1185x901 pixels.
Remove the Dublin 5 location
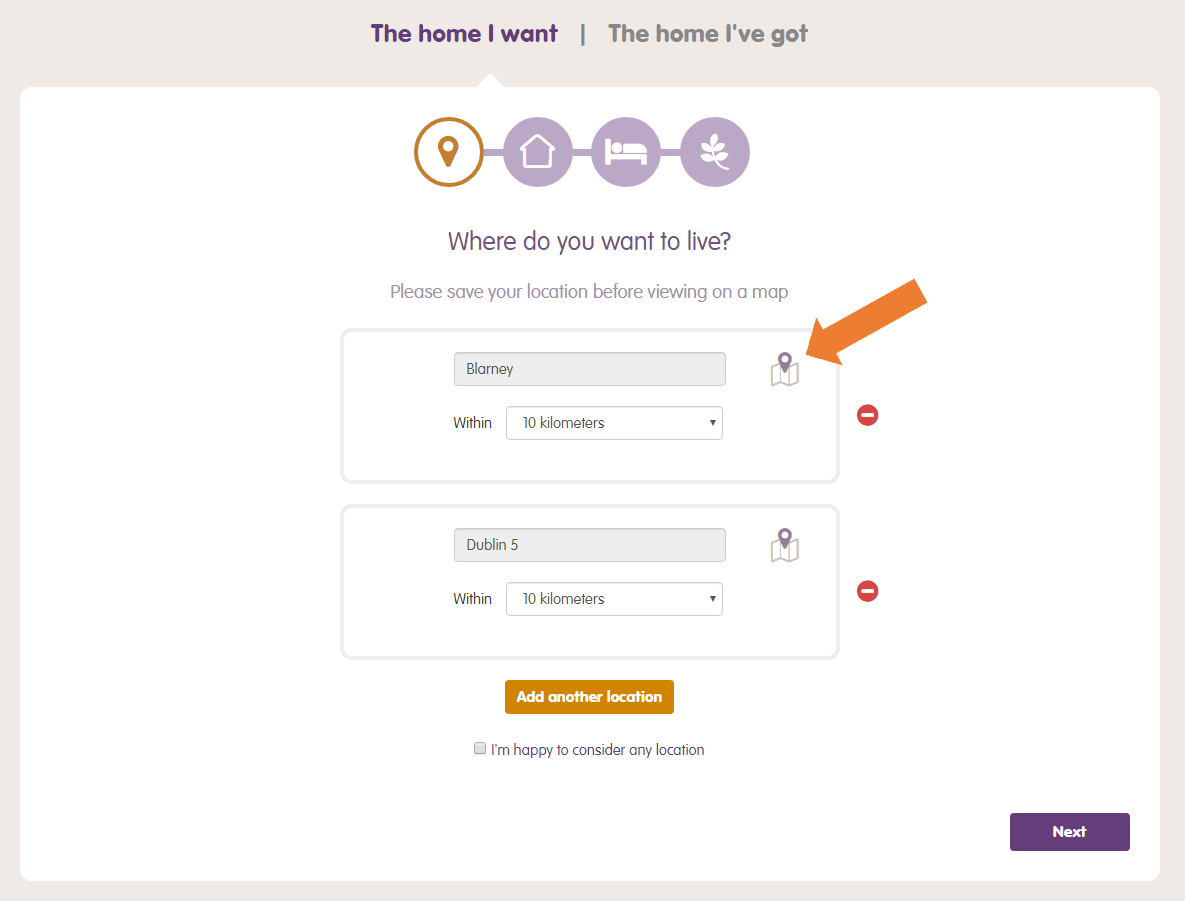[868, 591]
